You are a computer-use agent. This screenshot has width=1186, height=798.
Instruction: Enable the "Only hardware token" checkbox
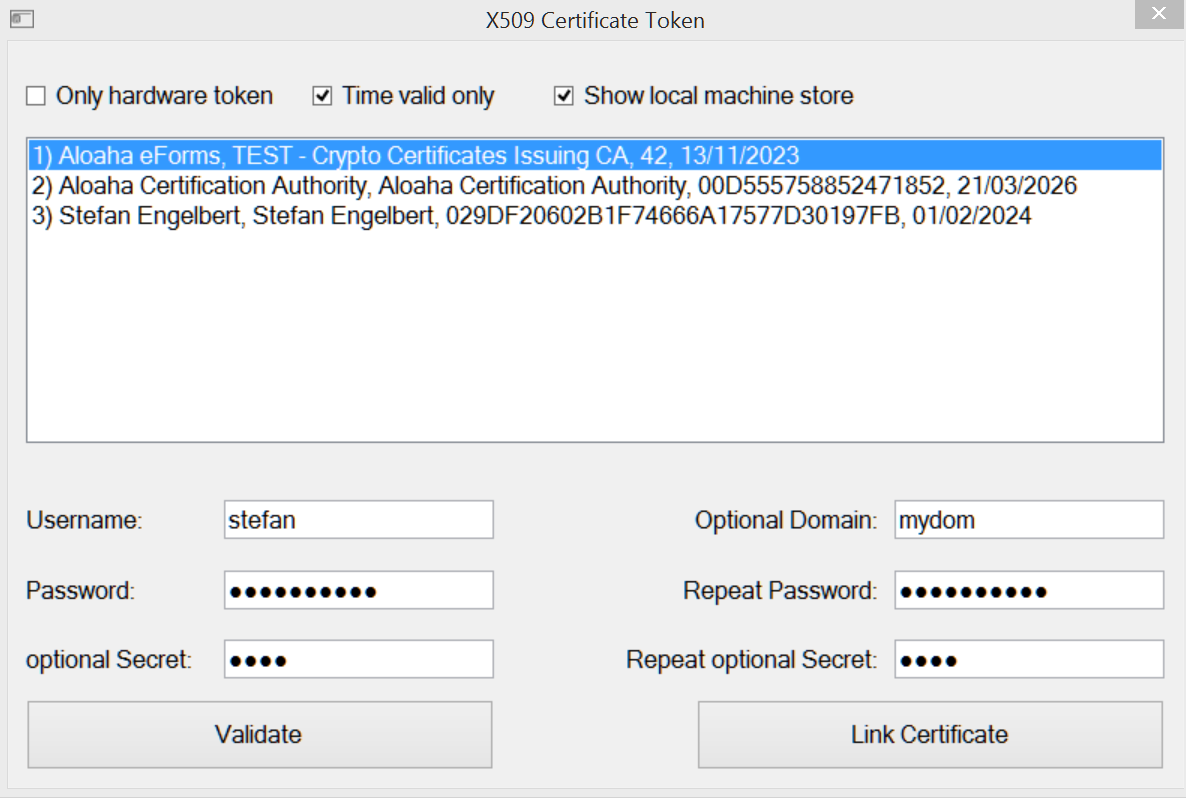click(36, 95)
